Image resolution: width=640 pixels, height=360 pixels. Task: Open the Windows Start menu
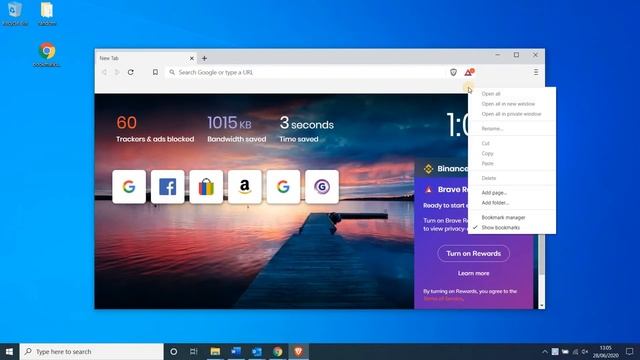(9, 351)
